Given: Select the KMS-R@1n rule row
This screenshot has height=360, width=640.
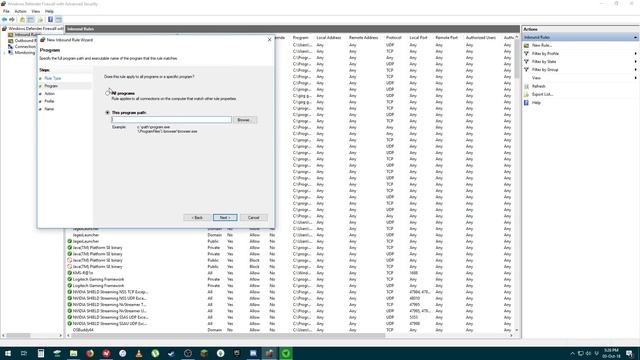Looking at the screenshot, I should (x=290, y=273).
